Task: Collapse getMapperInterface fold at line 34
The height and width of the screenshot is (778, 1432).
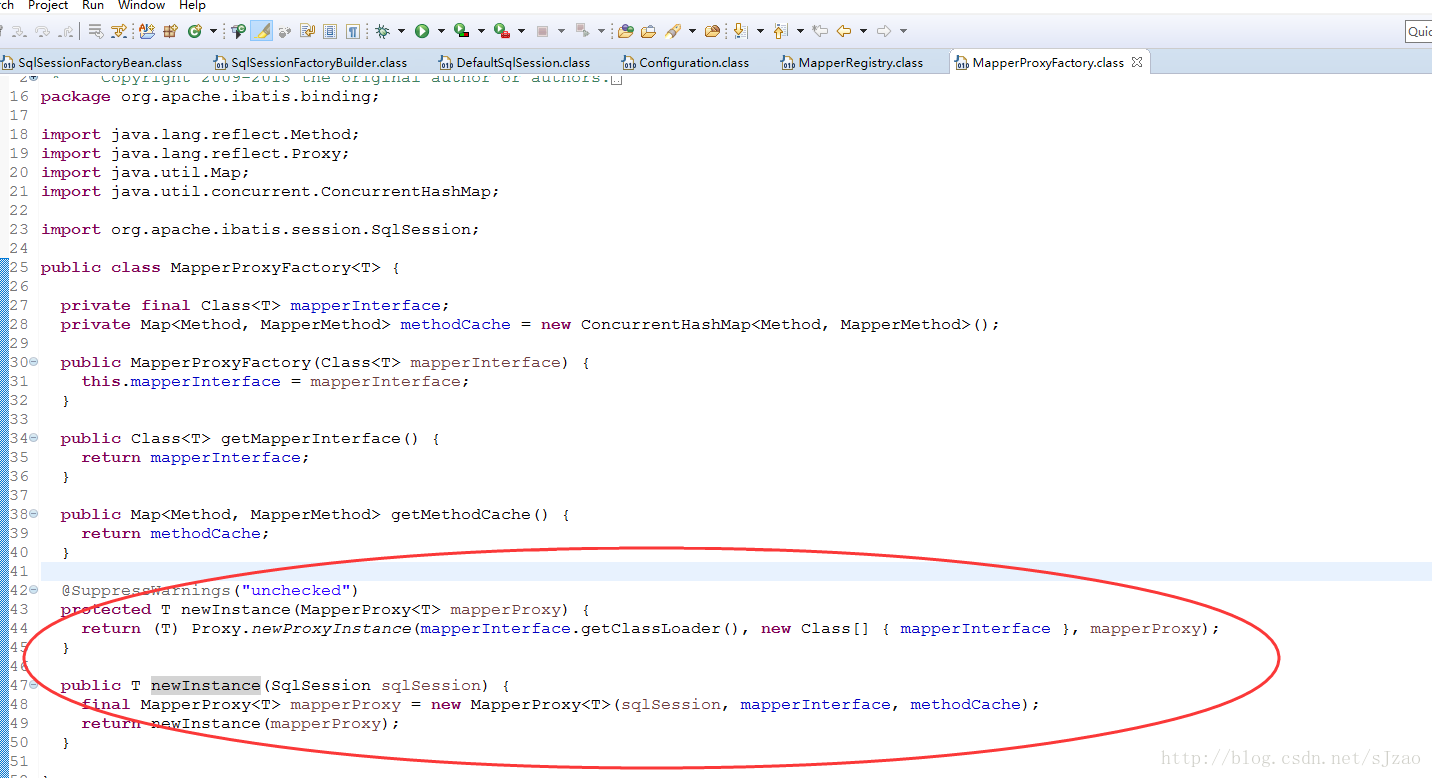Action: (x=33, y=438)
